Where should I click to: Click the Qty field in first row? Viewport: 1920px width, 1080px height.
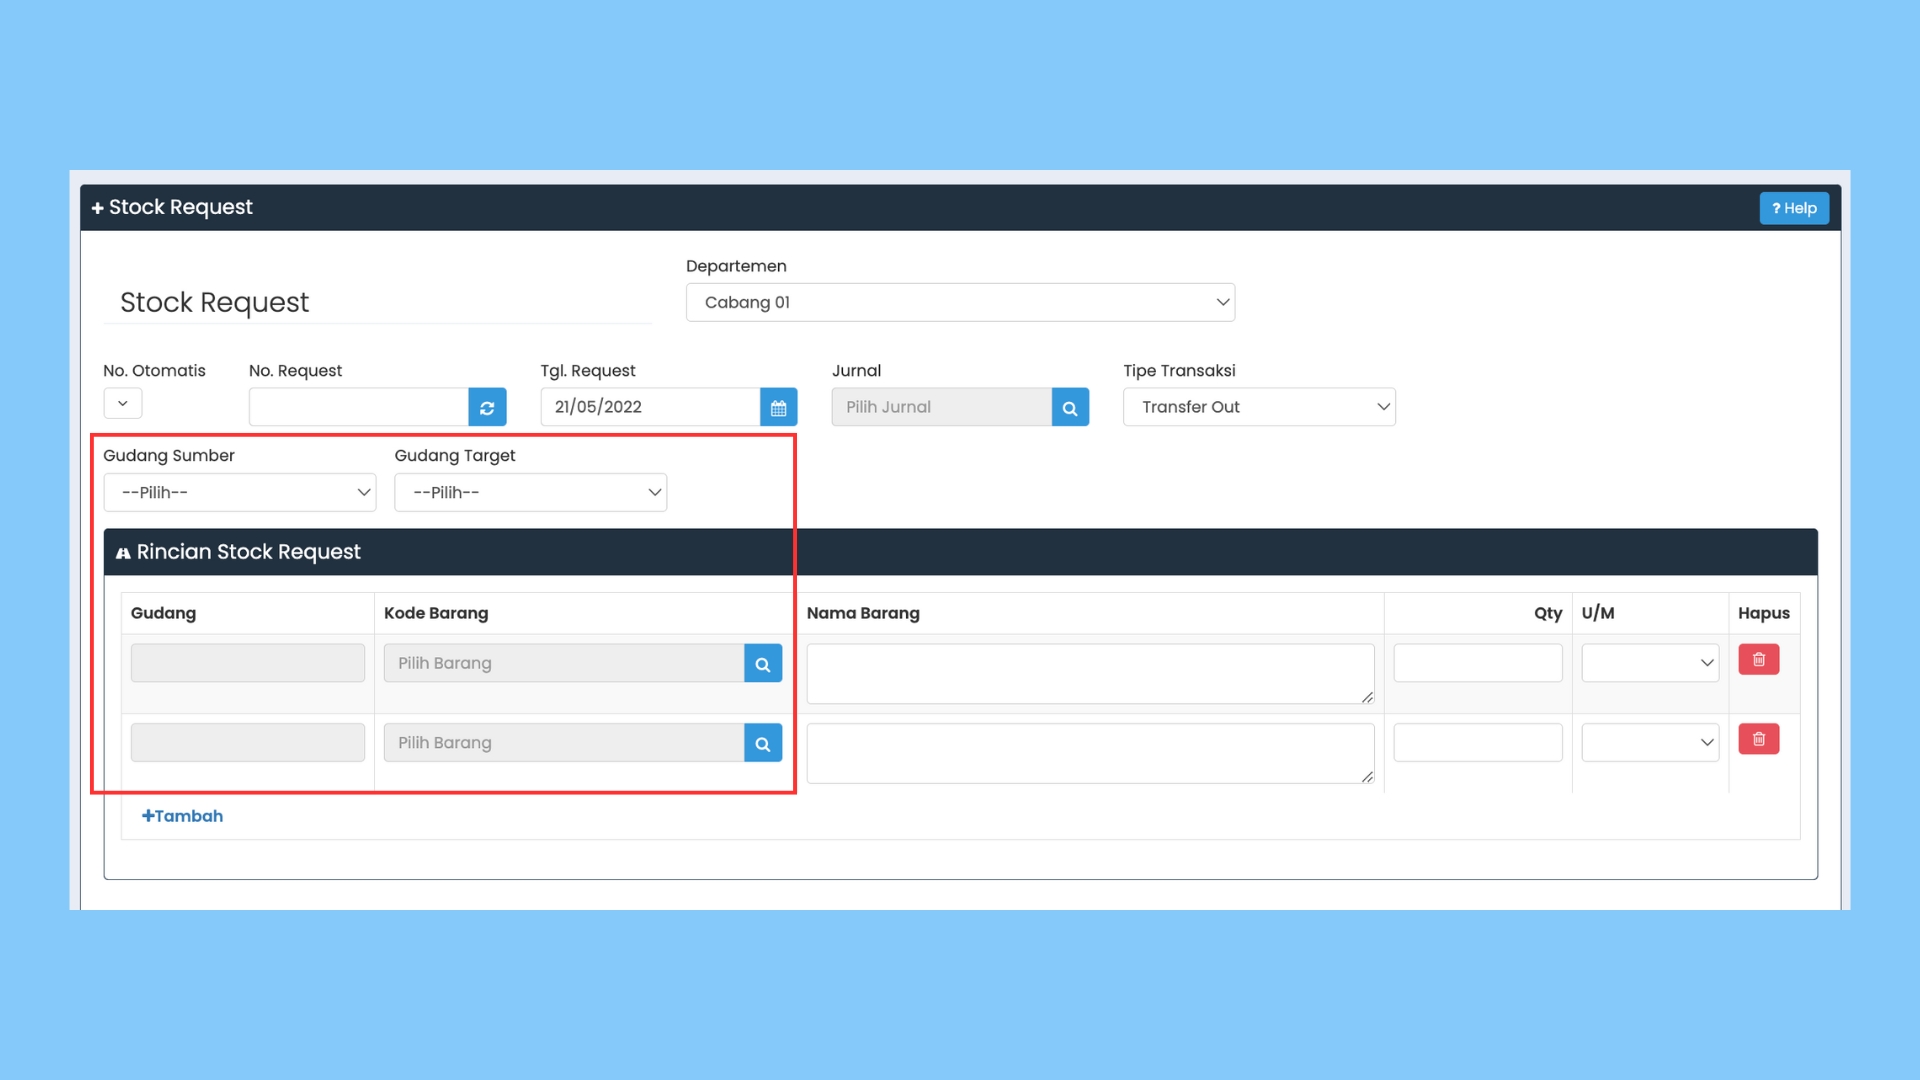[x=1478, y=663]
